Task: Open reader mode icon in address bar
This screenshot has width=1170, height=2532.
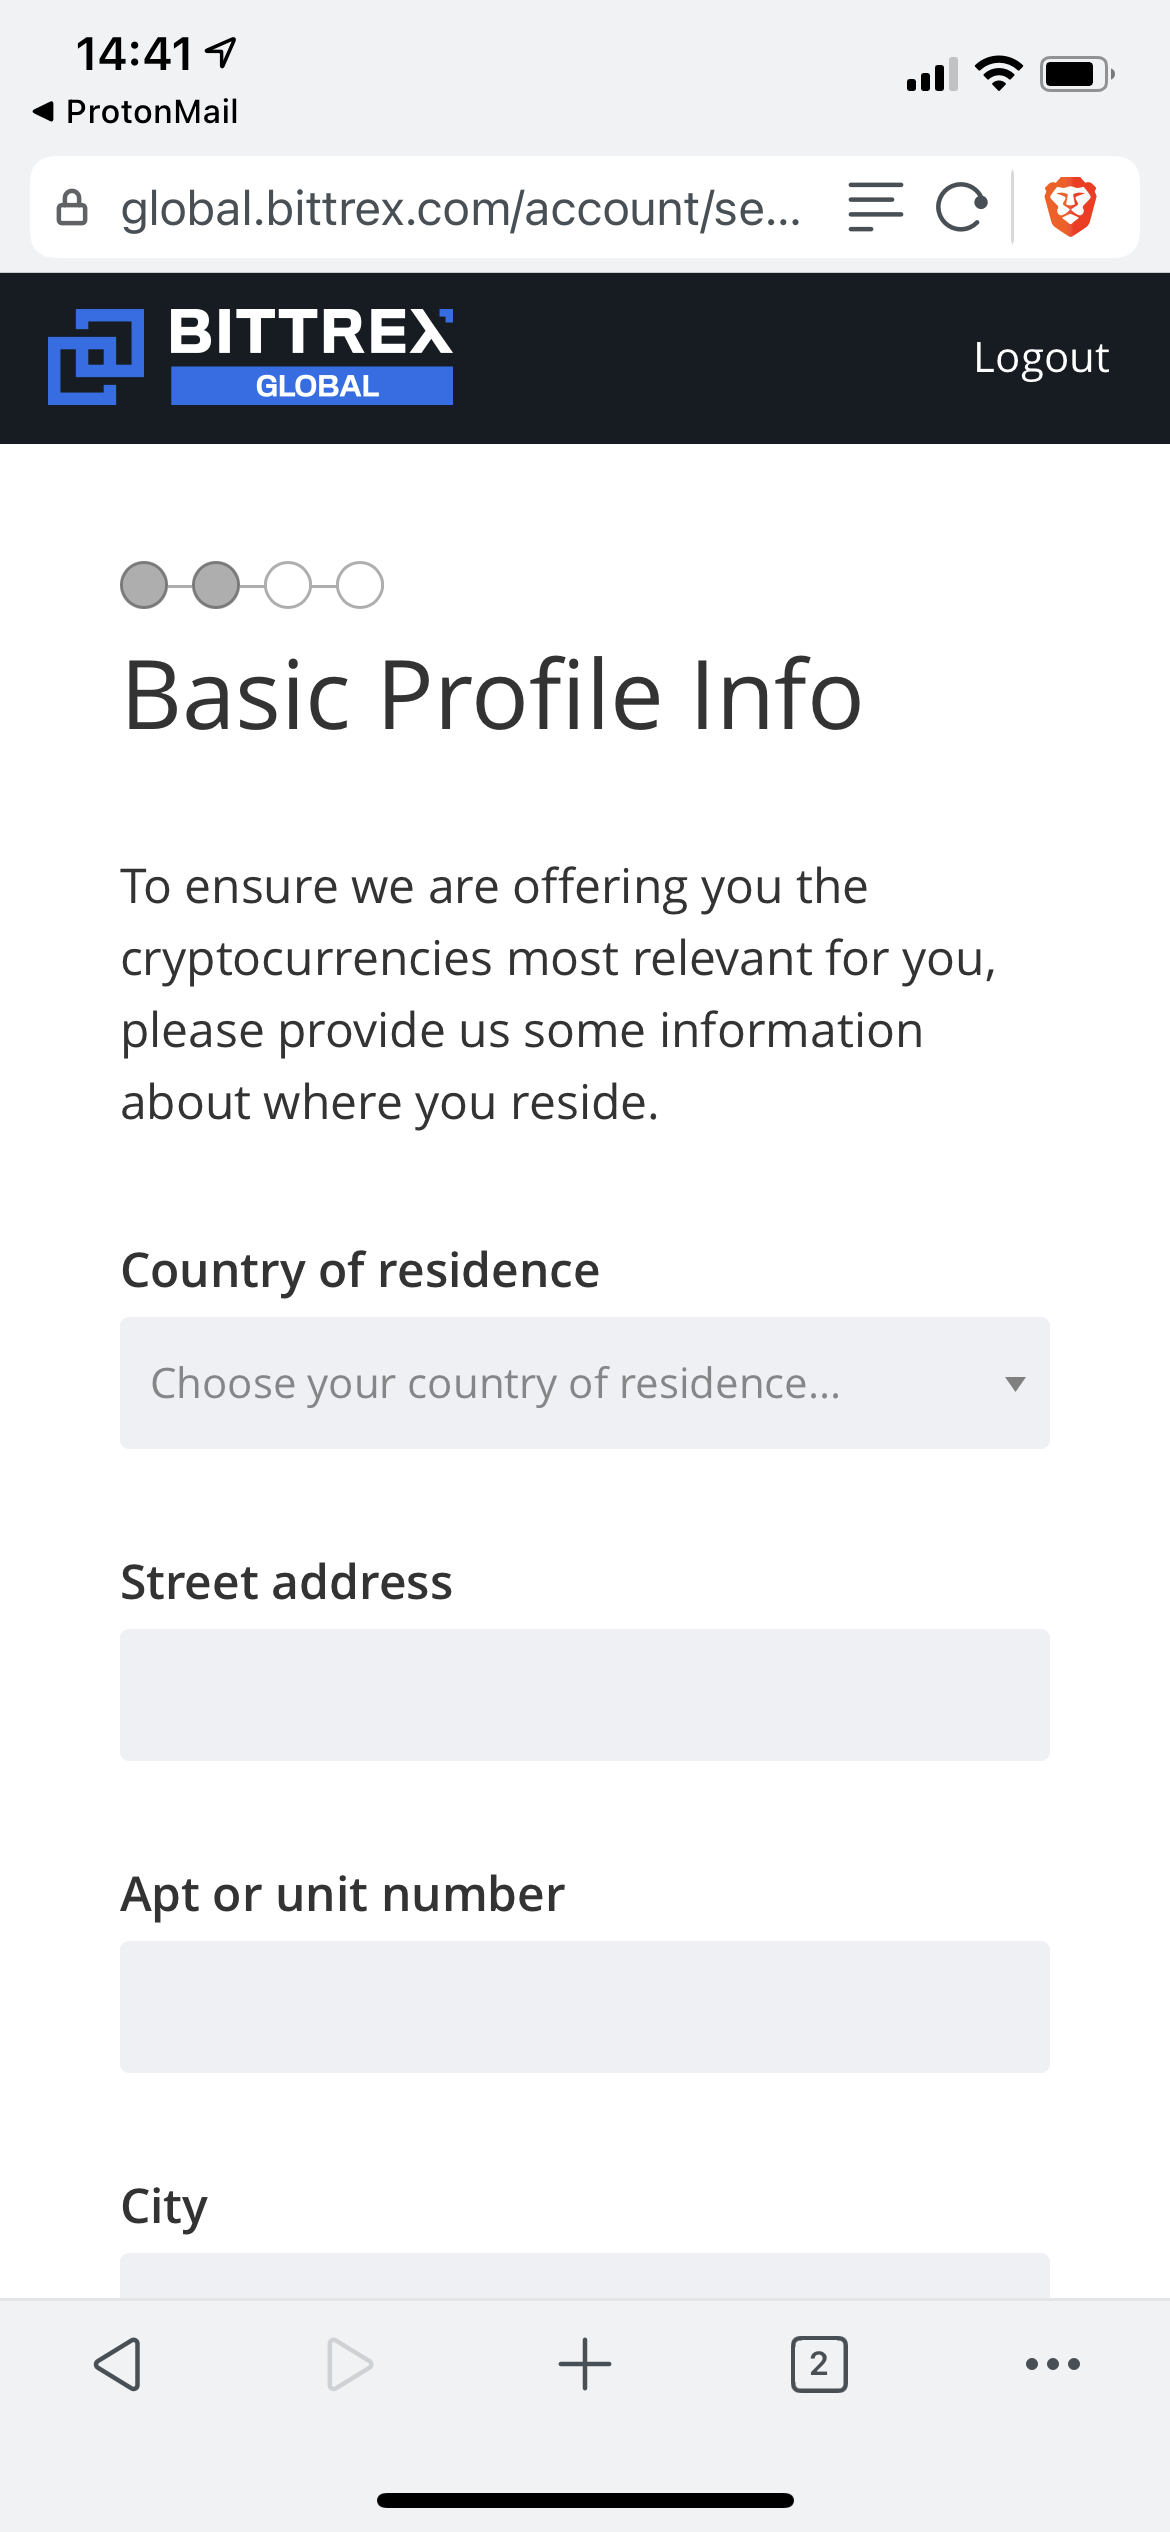Action: [x=875, y=207]
